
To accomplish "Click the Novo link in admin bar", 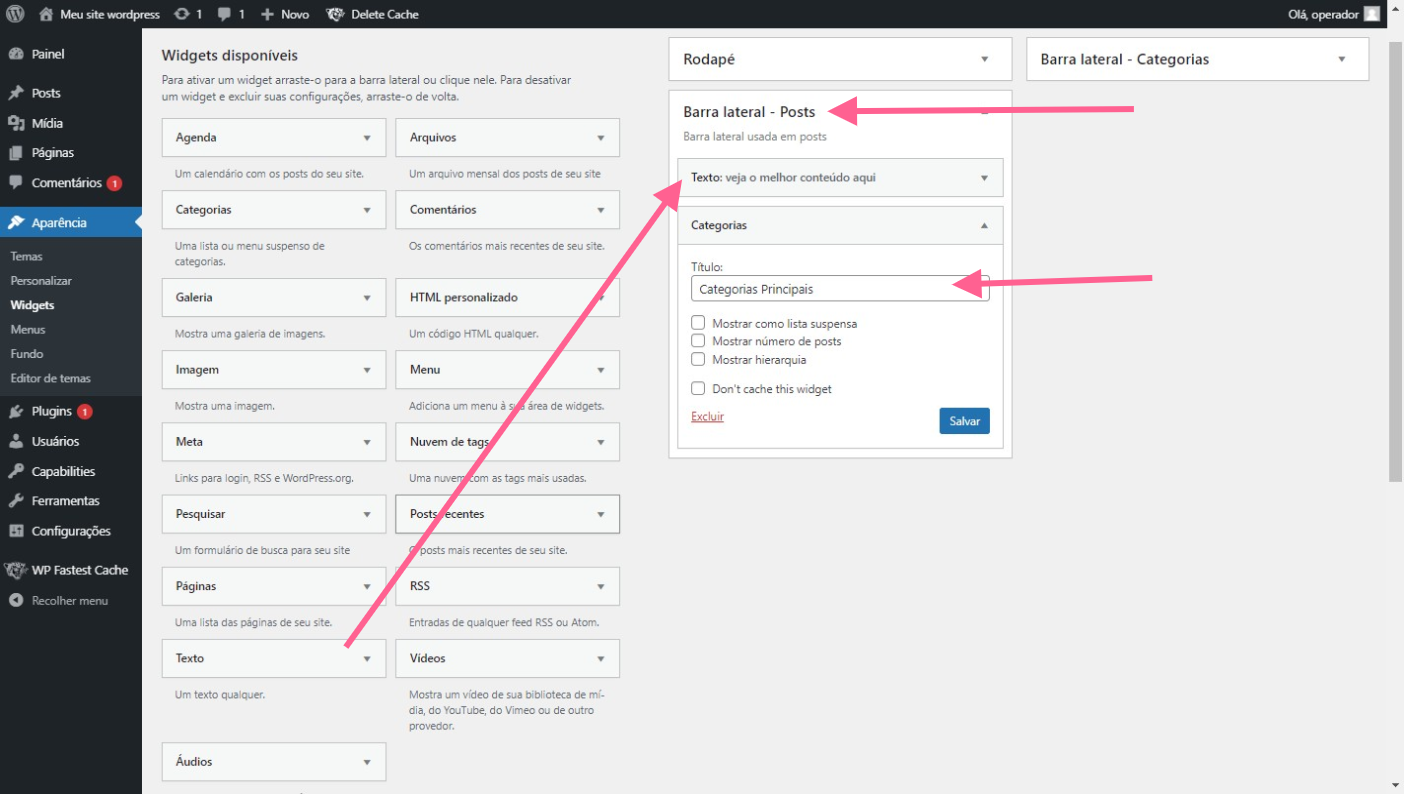I will (295, 14).
